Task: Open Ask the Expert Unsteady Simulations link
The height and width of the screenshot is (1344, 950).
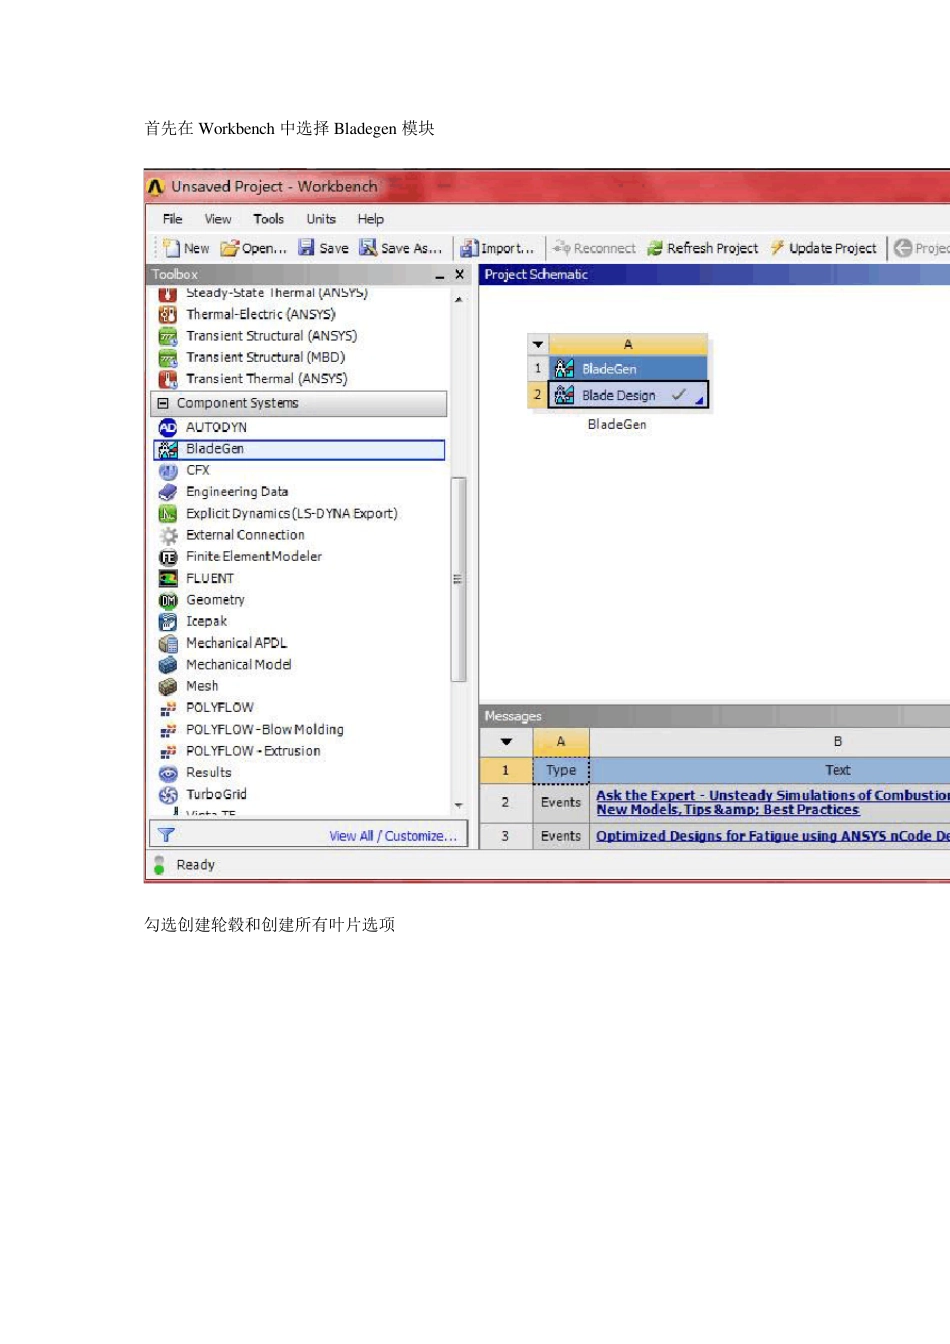Action: [x=772, y=803]
